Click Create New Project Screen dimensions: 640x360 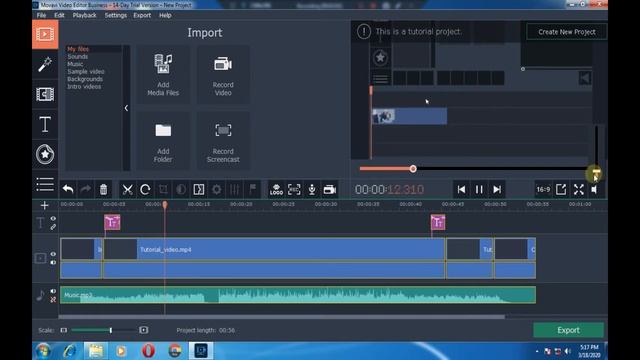pos(567,32)
